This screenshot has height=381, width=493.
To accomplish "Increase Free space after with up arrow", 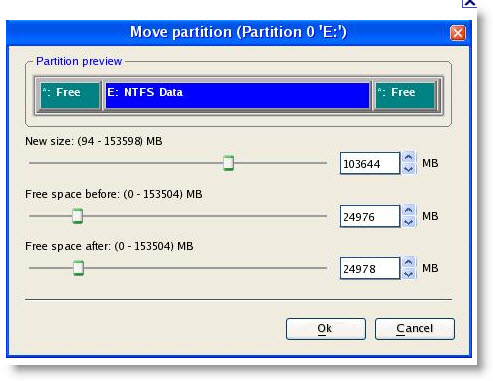I will (409, 262).
